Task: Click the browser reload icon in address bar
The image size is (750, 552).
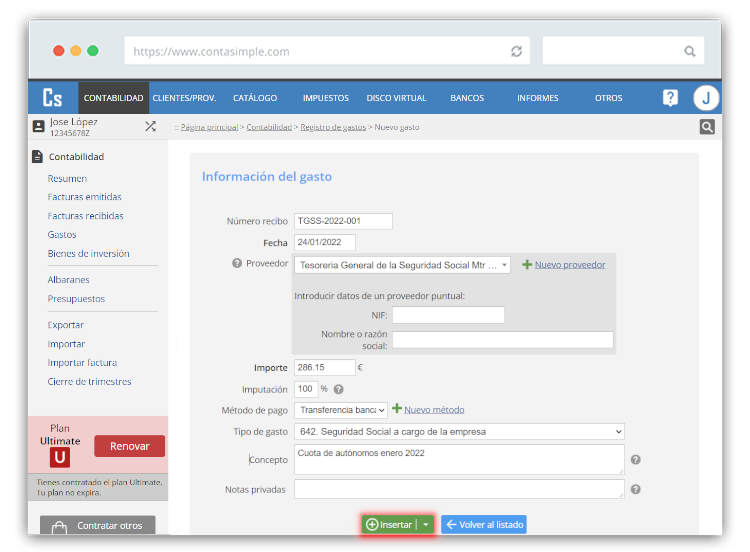Action: point(516,51)
